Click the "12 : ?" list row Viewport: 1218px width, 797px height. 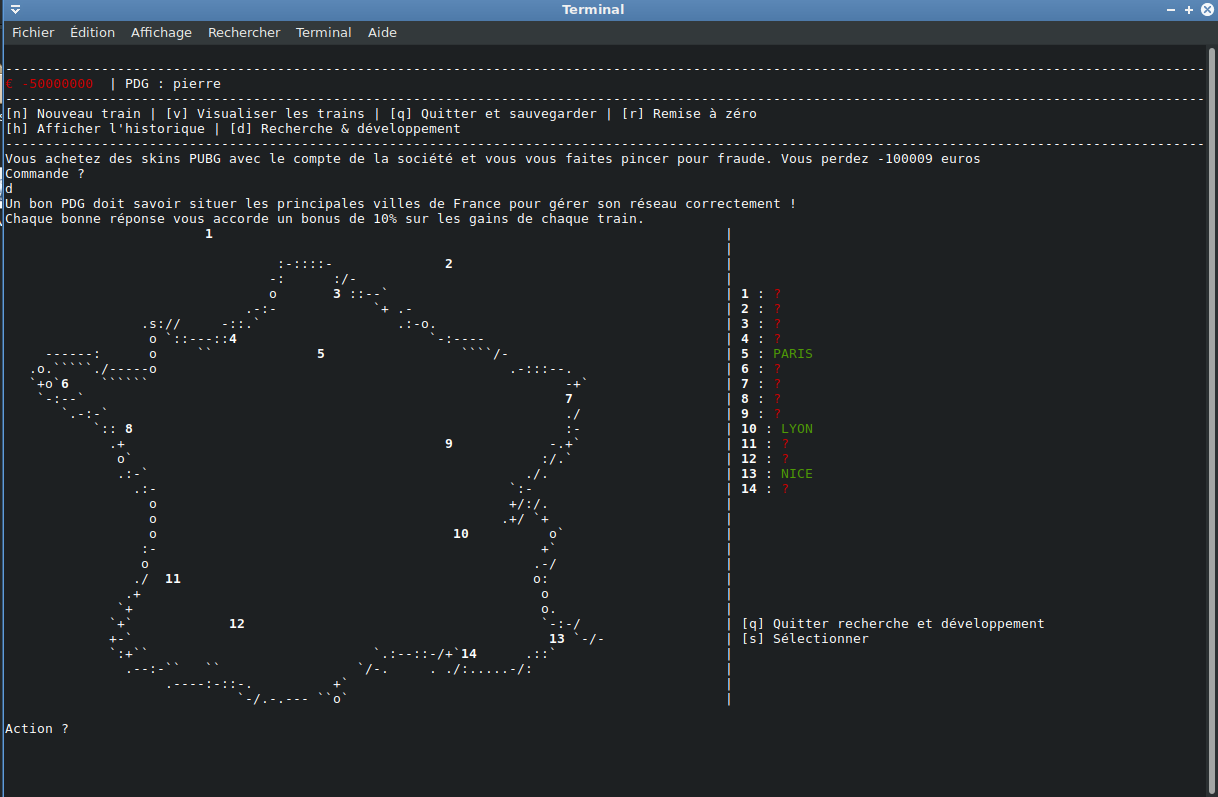click(765, 459)
